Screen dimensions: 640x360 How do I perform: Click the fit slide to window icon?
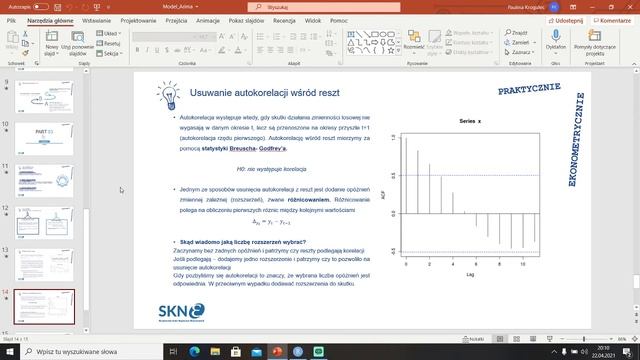(635, 339)
